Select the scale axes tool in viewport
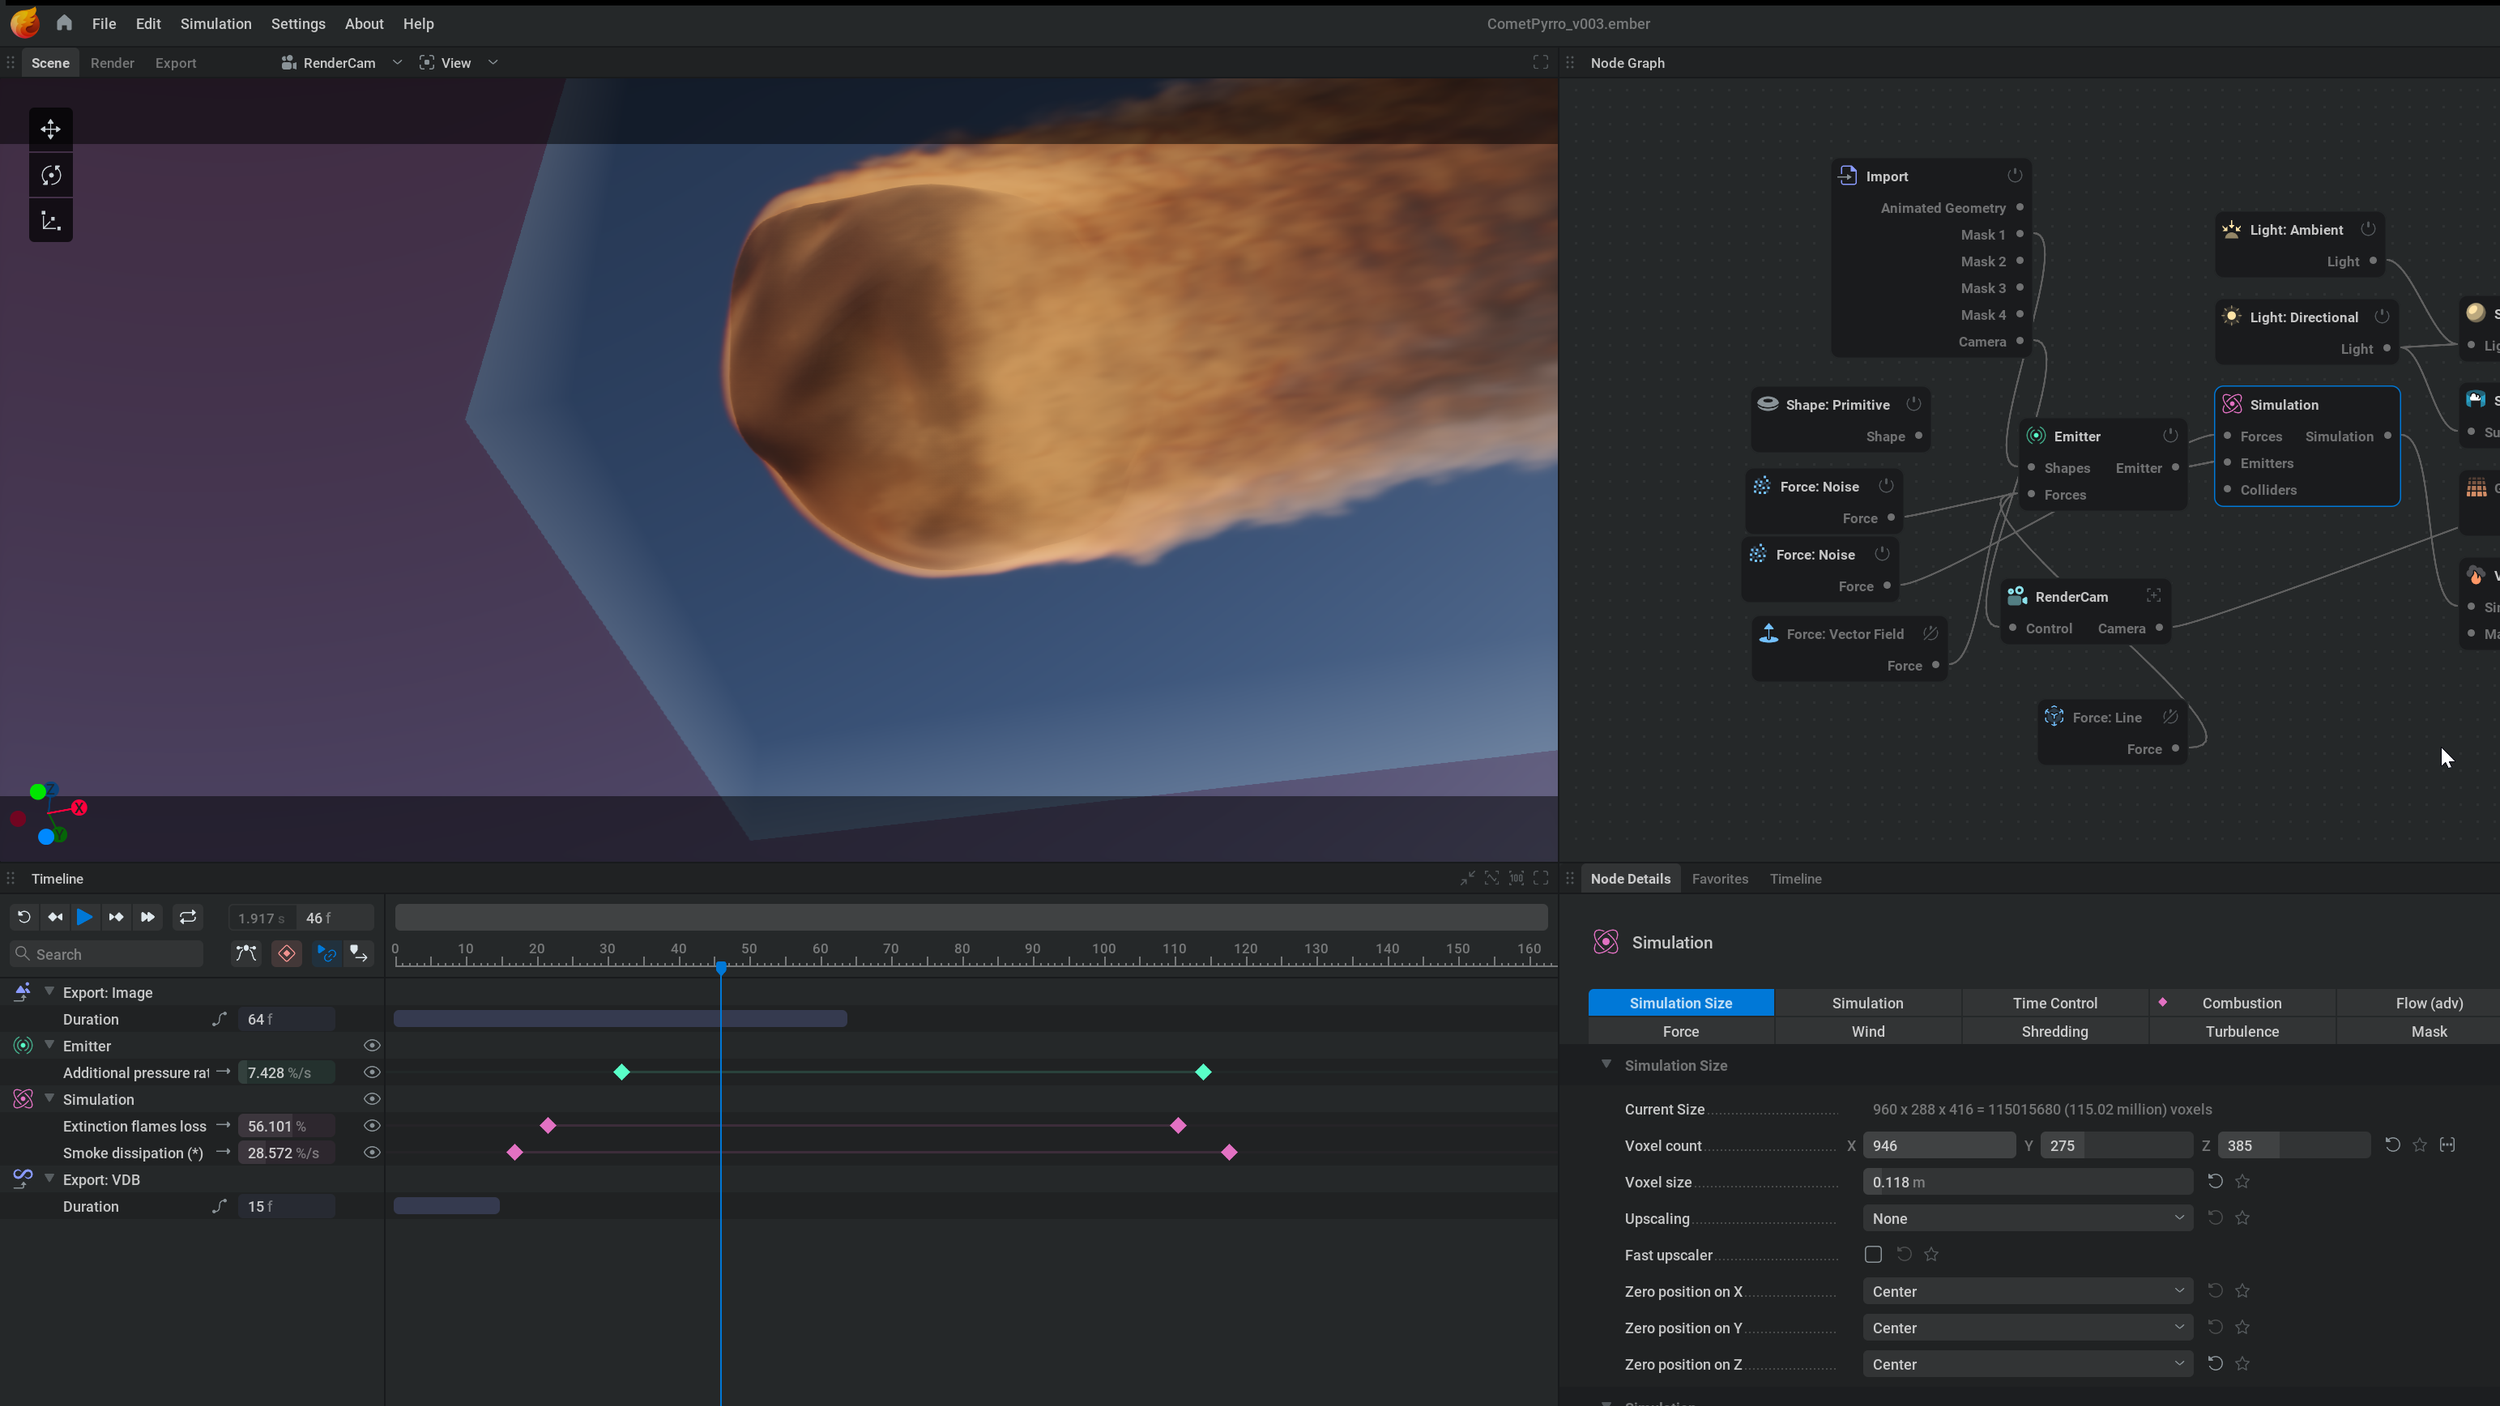This screenshot has height=1406, width=2500. [x=50, y=221]
